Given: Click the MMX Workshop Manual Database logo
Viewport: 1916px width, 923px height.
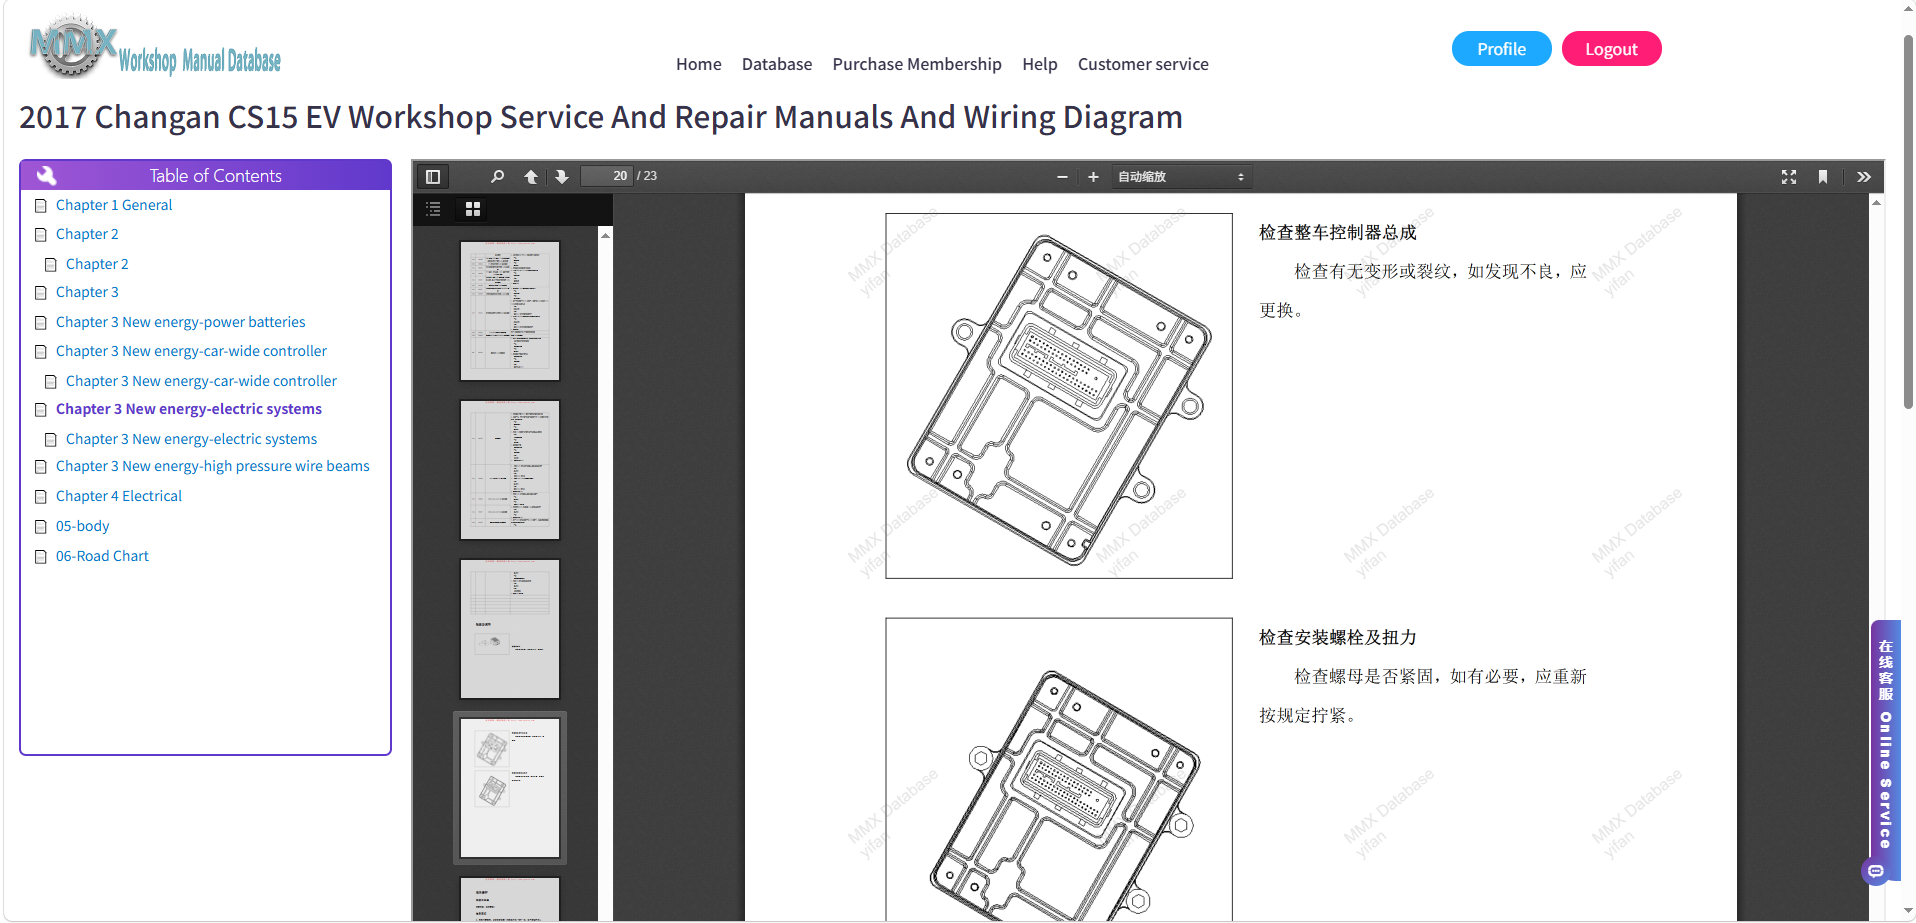Looking at the screenshot, I should [x=155, y=47].
